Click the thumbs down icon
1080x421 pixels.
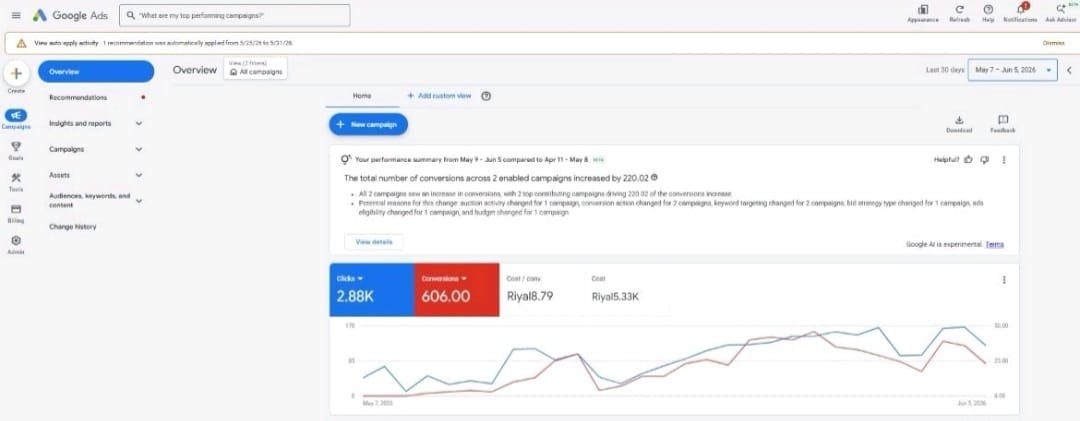coord(984,160)
